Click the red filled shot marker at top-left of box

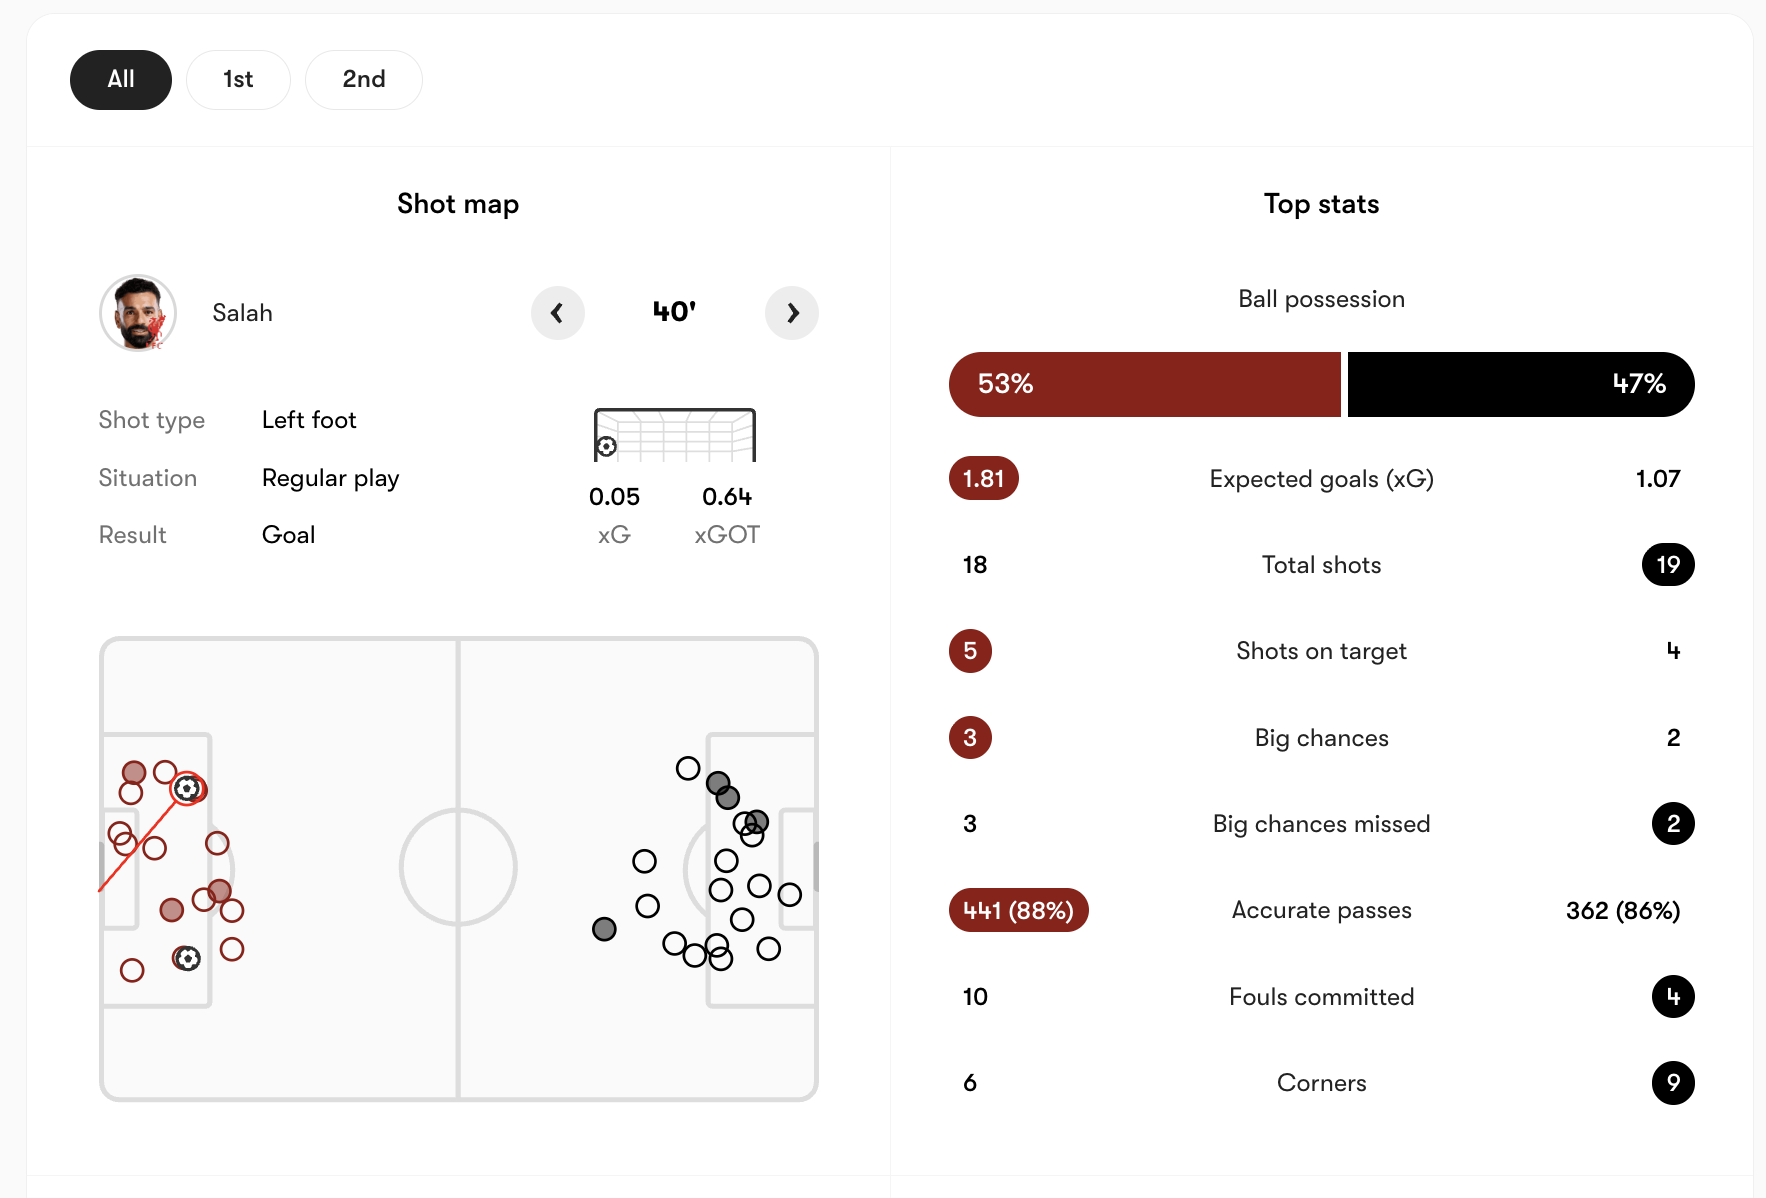click(134, 772)
